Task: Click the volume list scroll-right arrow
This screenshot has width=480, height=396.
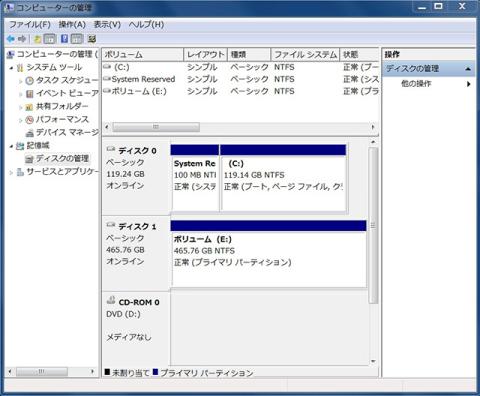Action: pos(373,127)
